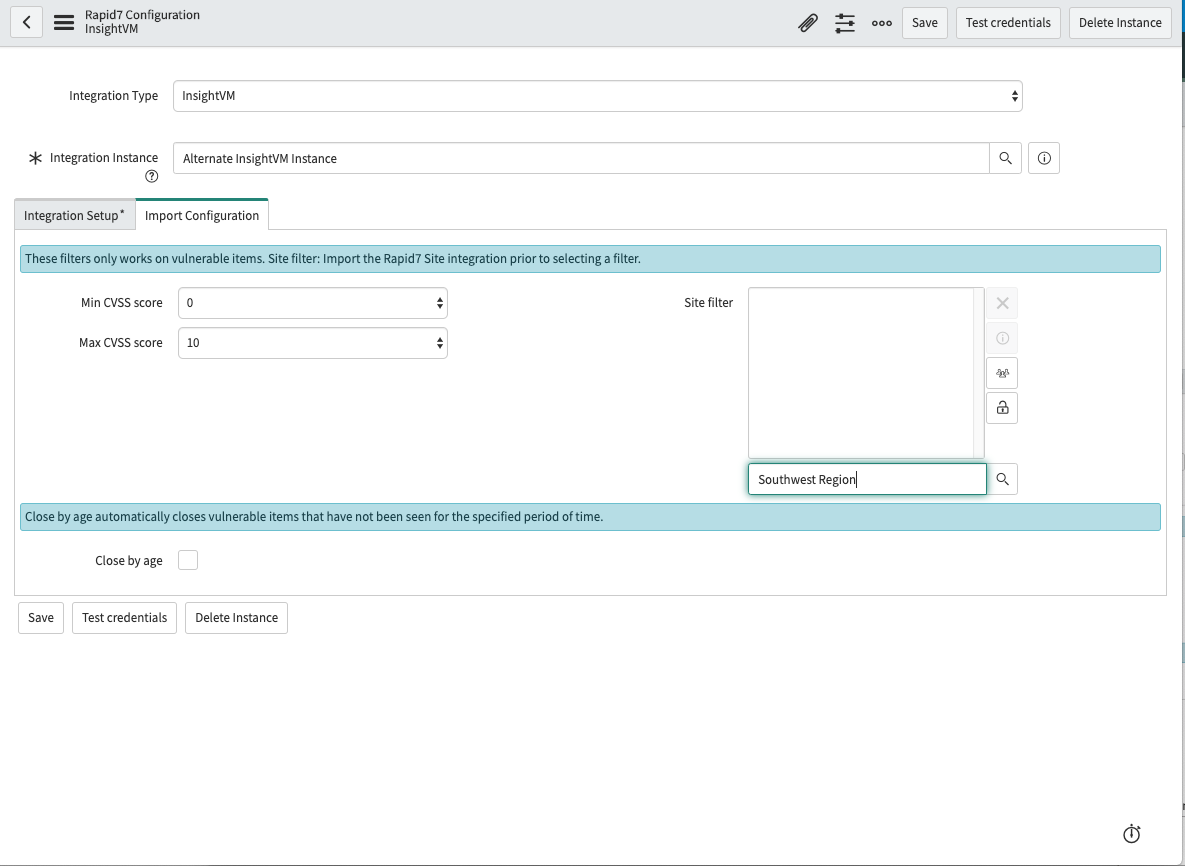The width and height of the screenshot is (1185, 866).
Task: Click Save in the header bar
Action: point(924,23)
